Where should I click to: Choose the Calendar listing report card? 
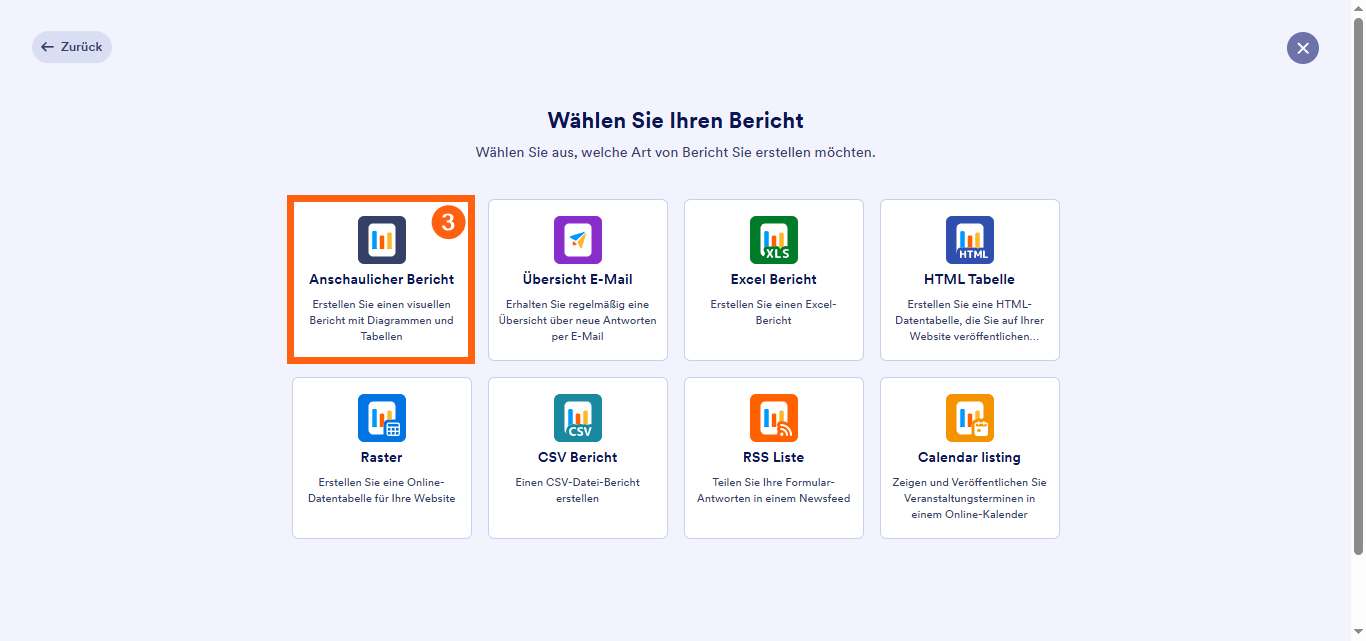pos(969,458)
